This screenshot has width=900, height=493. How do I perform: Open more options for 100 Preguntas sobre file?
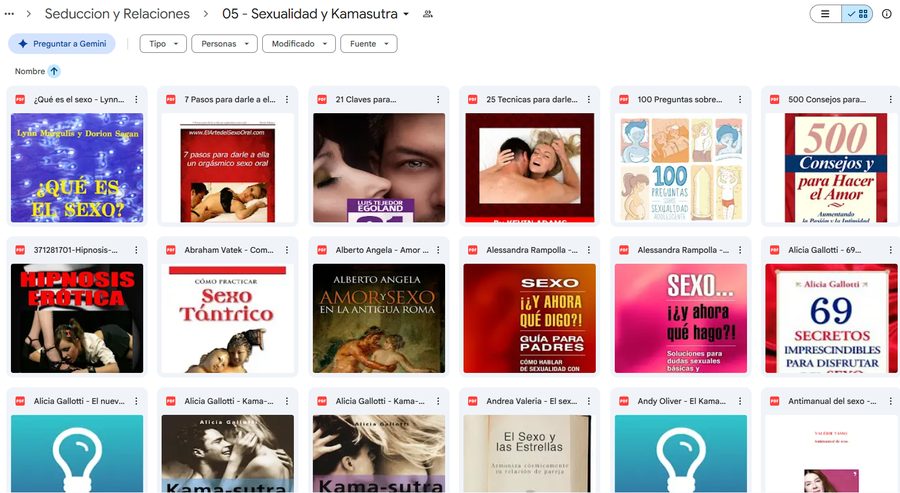click(x=740, y=99)
